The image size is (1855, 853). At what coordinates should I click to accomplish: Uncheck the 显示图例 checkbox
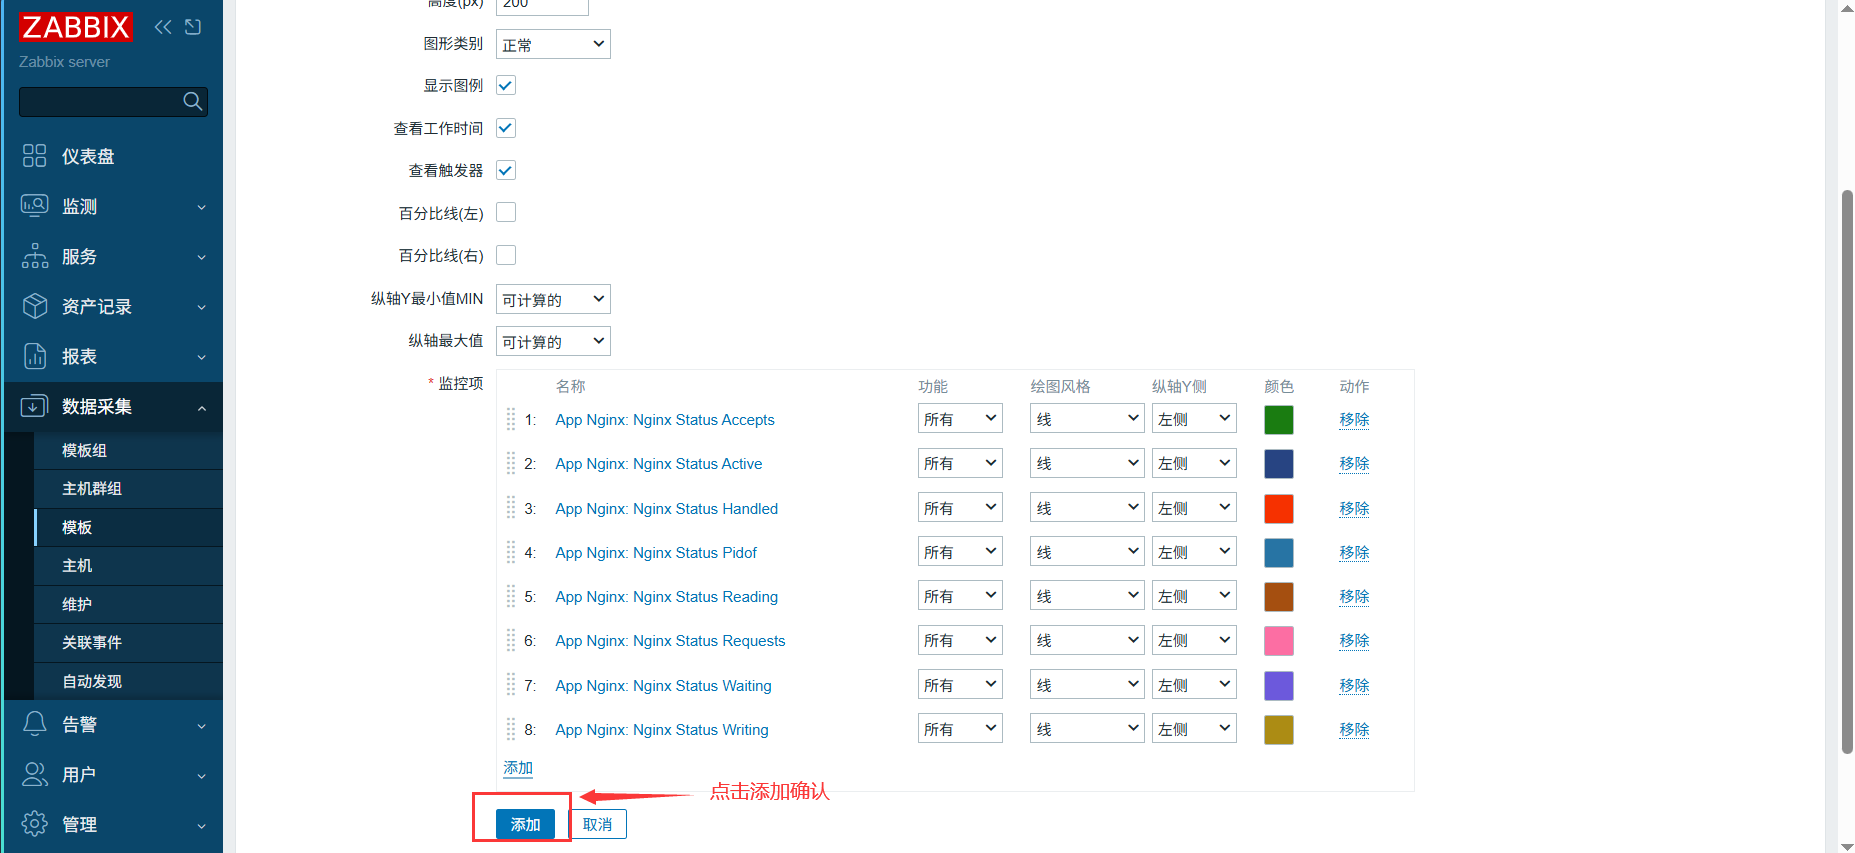click(x=506, y=86)
